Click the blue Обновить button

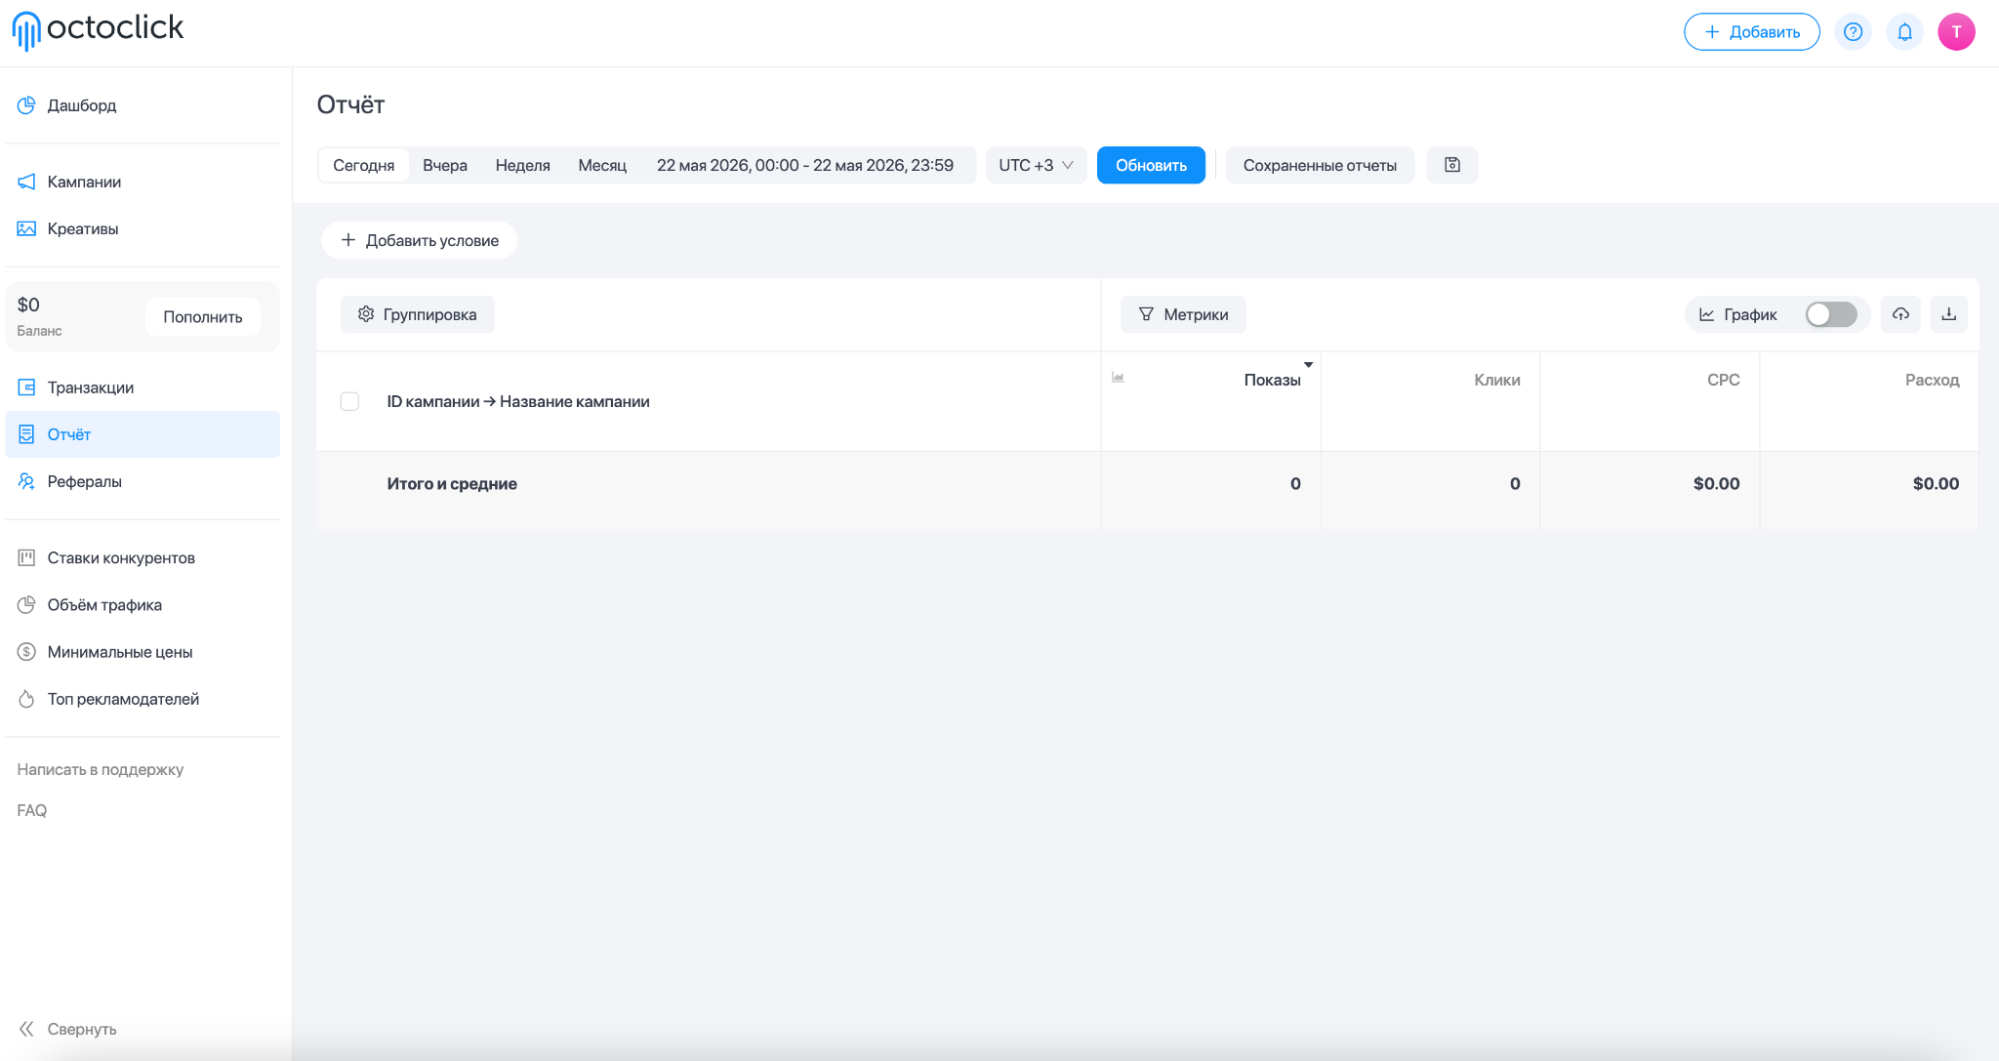(x=1151, y=165)
